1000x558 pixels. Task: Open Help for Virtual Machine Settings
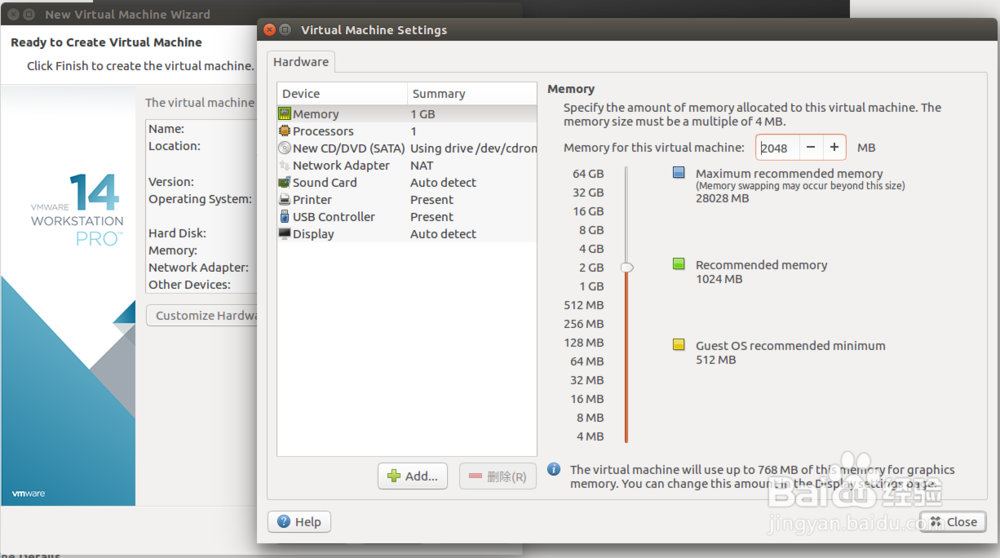pos(299,522)
